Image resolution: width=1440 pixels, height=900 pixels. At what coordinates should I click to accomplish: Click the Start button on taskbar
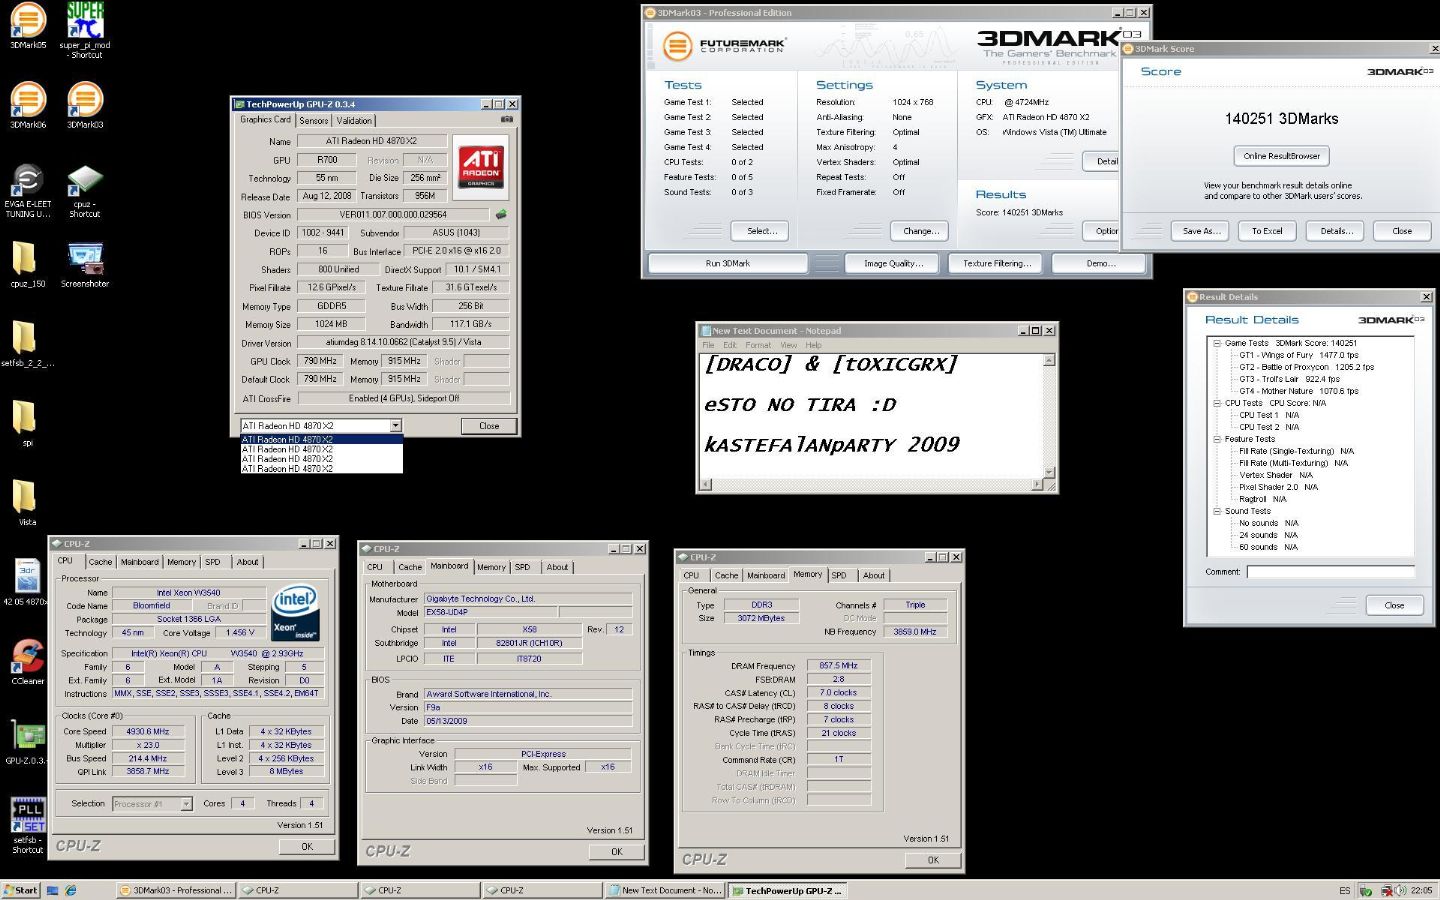tap(20, 890)
